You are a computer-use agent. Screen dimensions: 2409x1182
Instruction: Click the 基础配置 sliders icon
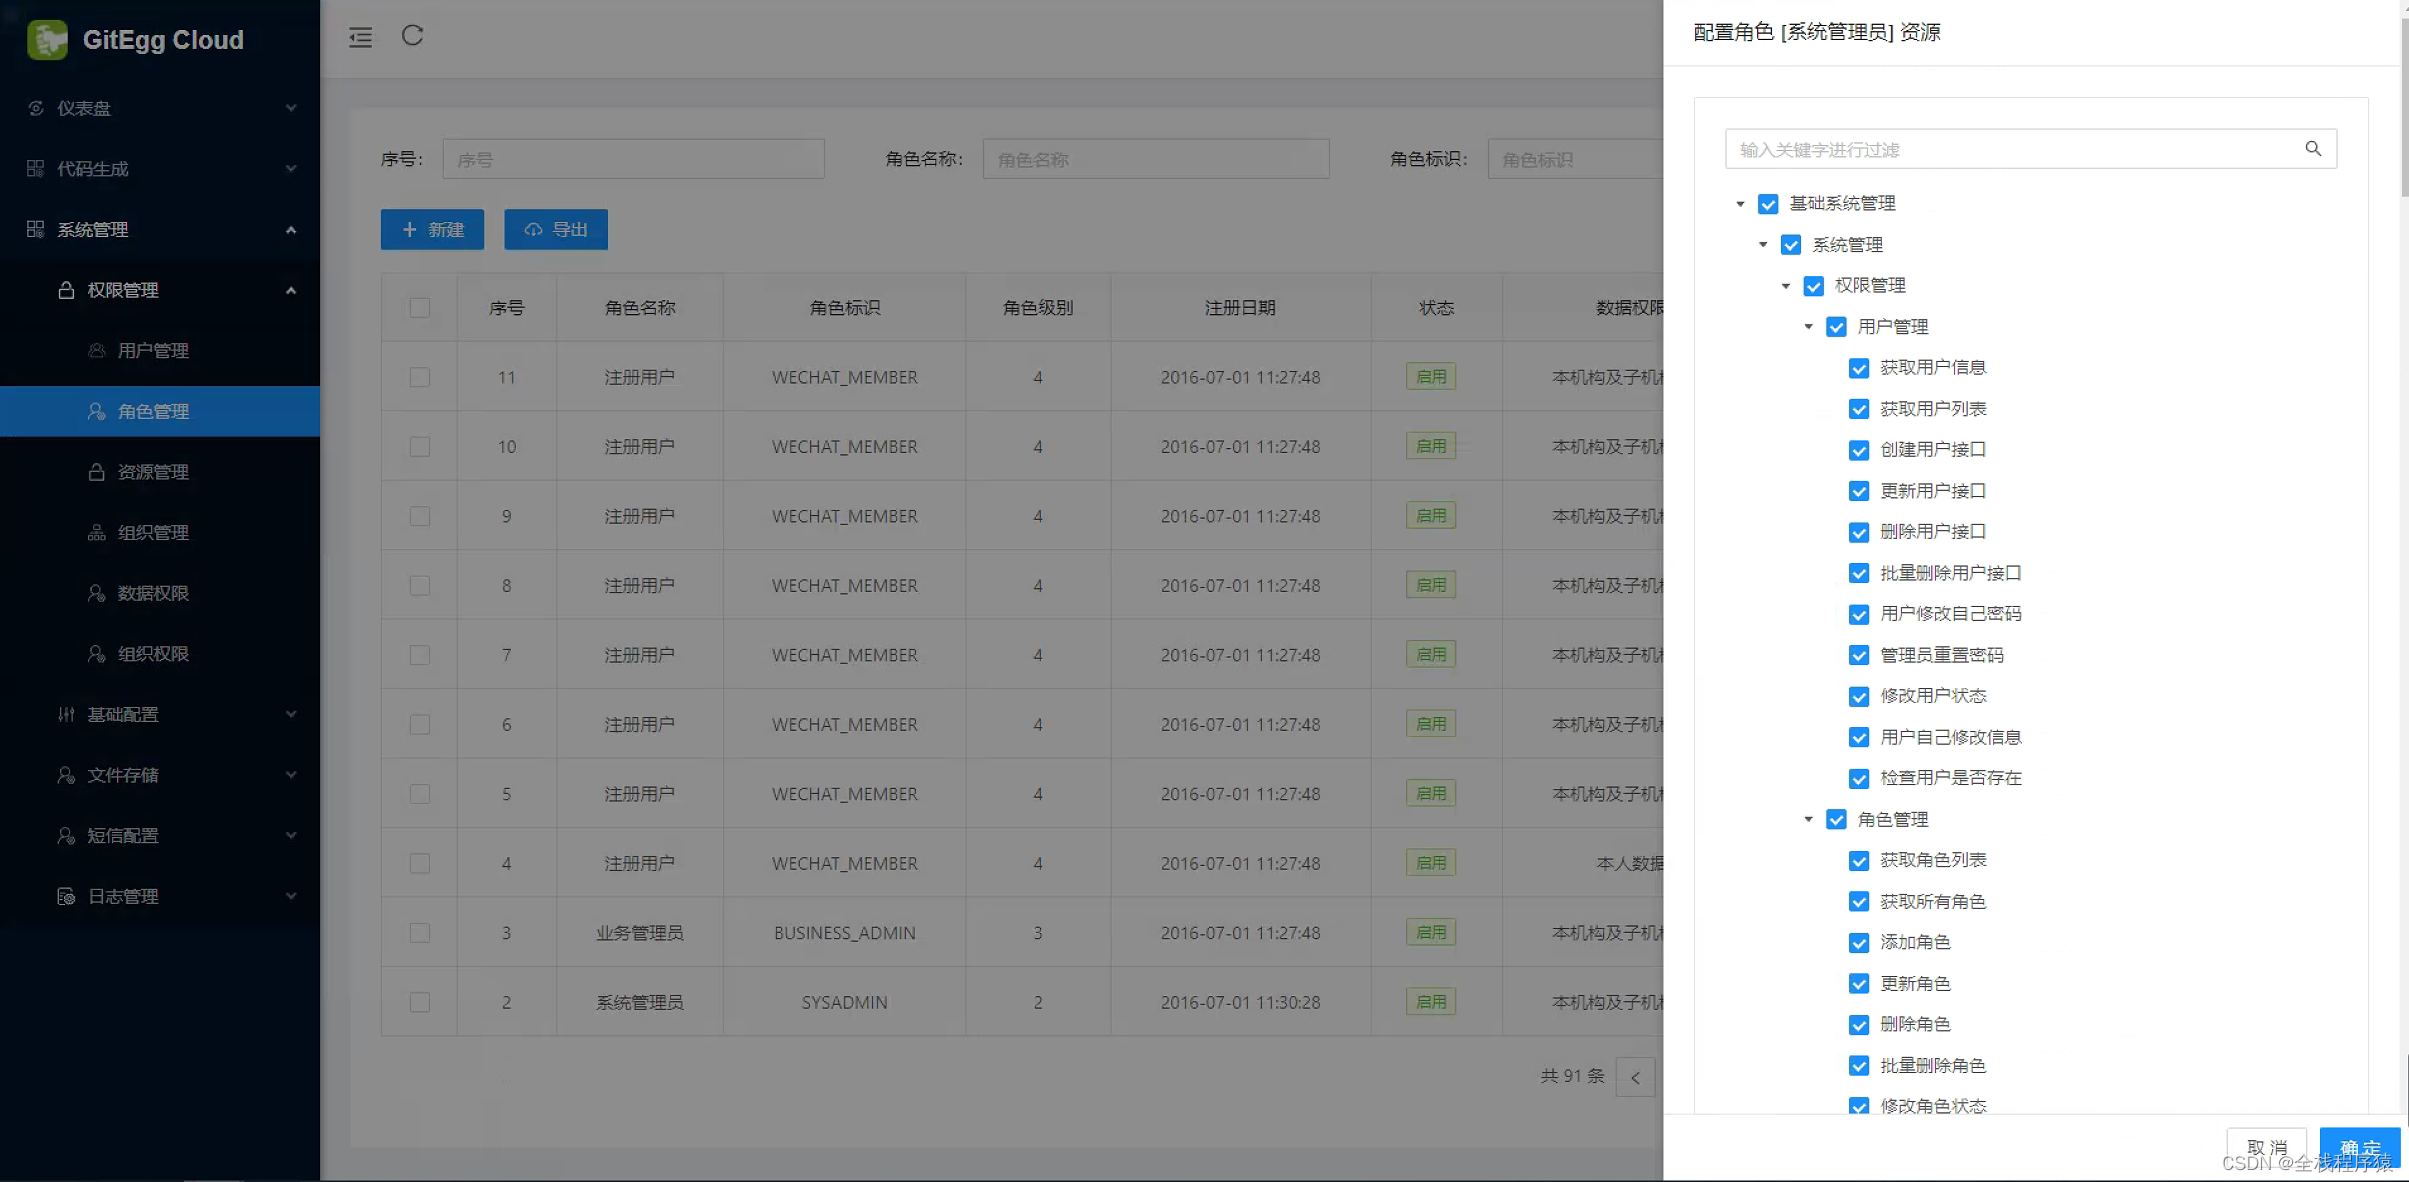(66, 715)
